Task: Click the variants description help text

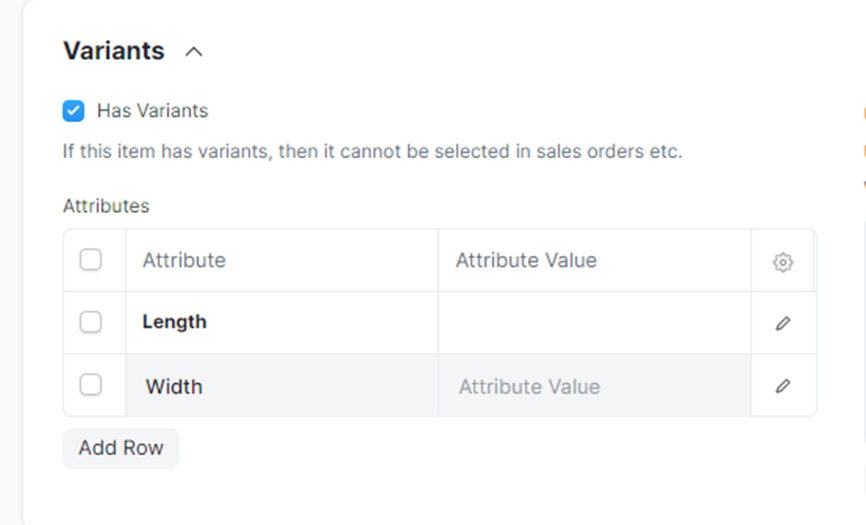Action: coord(372,153)
